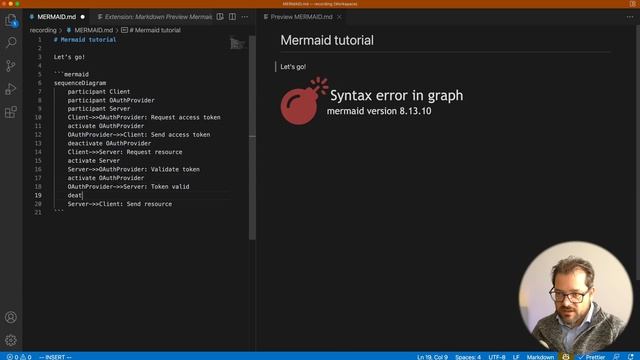
Task: Click the 'sequenceDiagram' line
Action: coord(80,83)
